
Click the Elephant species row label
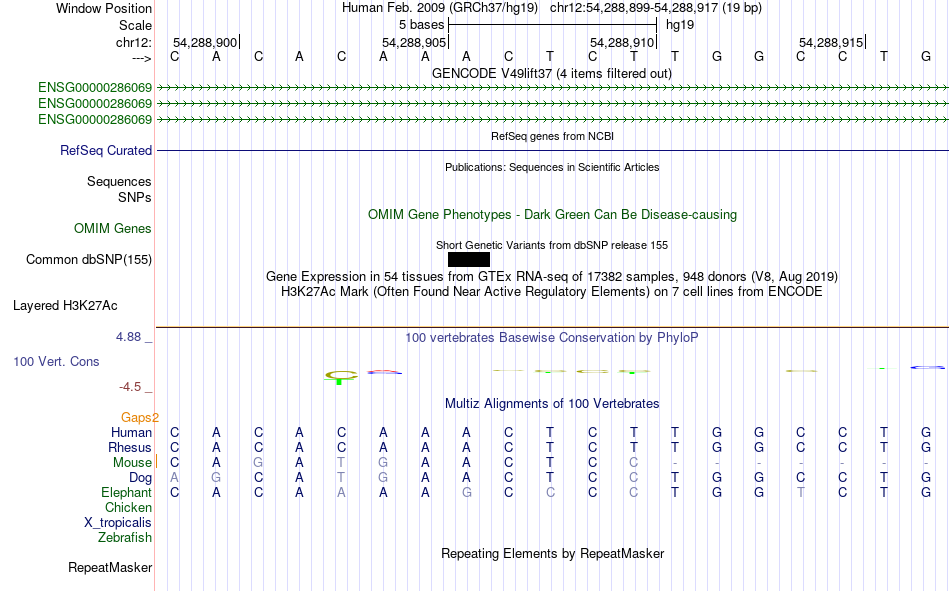click(x=127, y=492)
